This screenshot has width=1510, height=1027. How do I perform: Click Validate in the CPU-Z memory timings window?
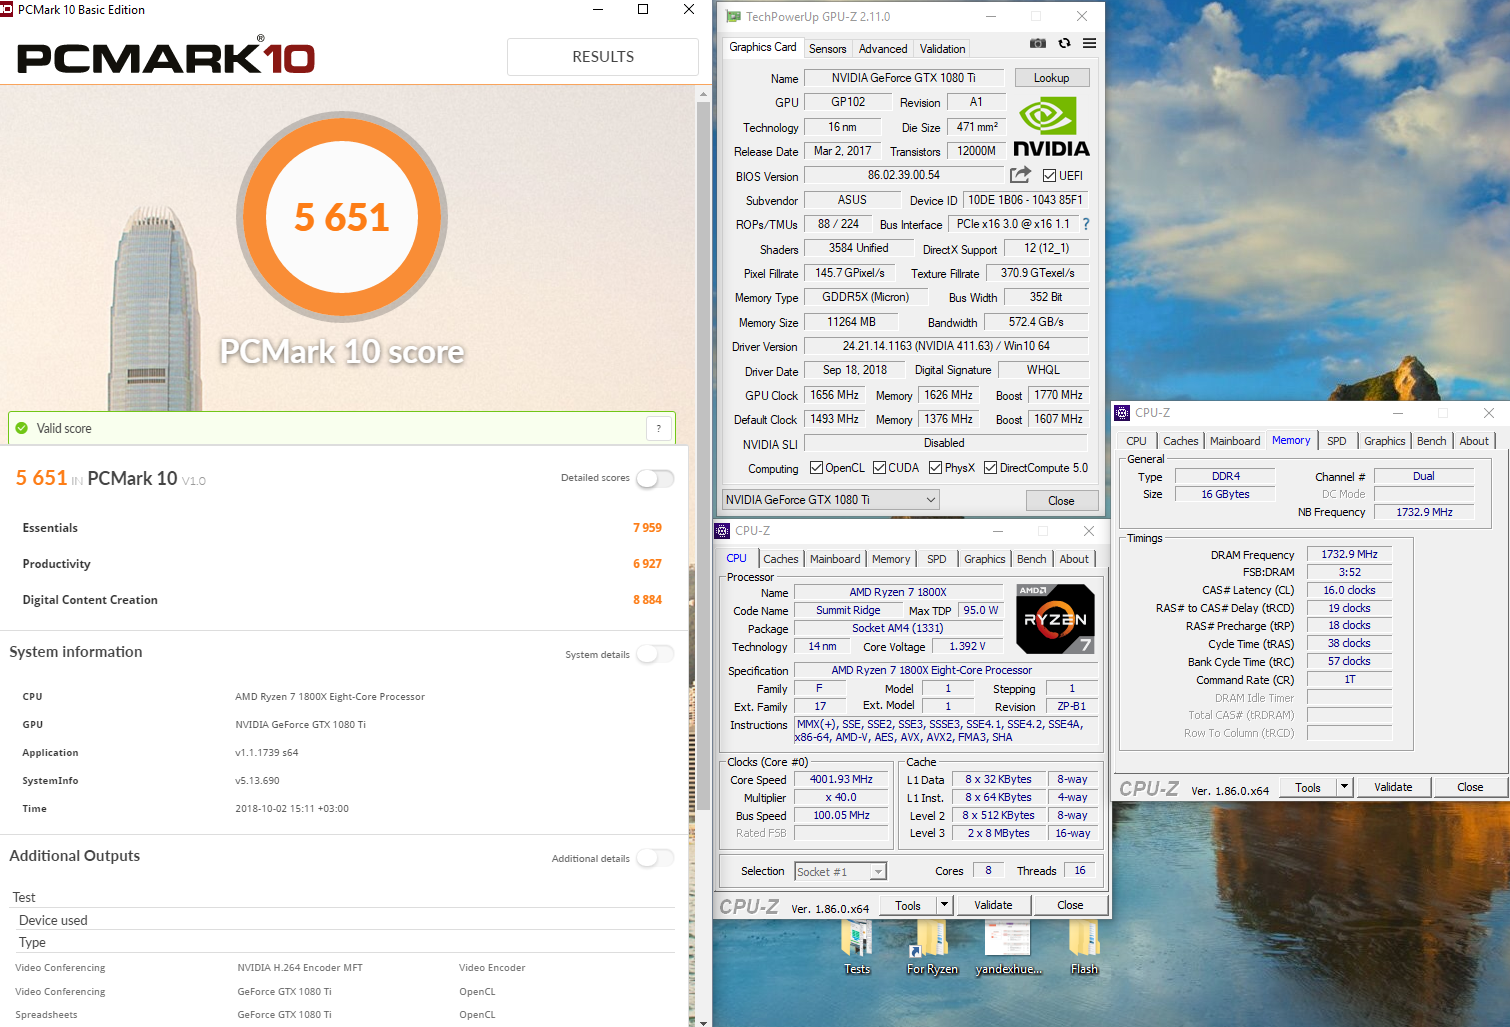pyautogui.click(x=1393, y=787)
